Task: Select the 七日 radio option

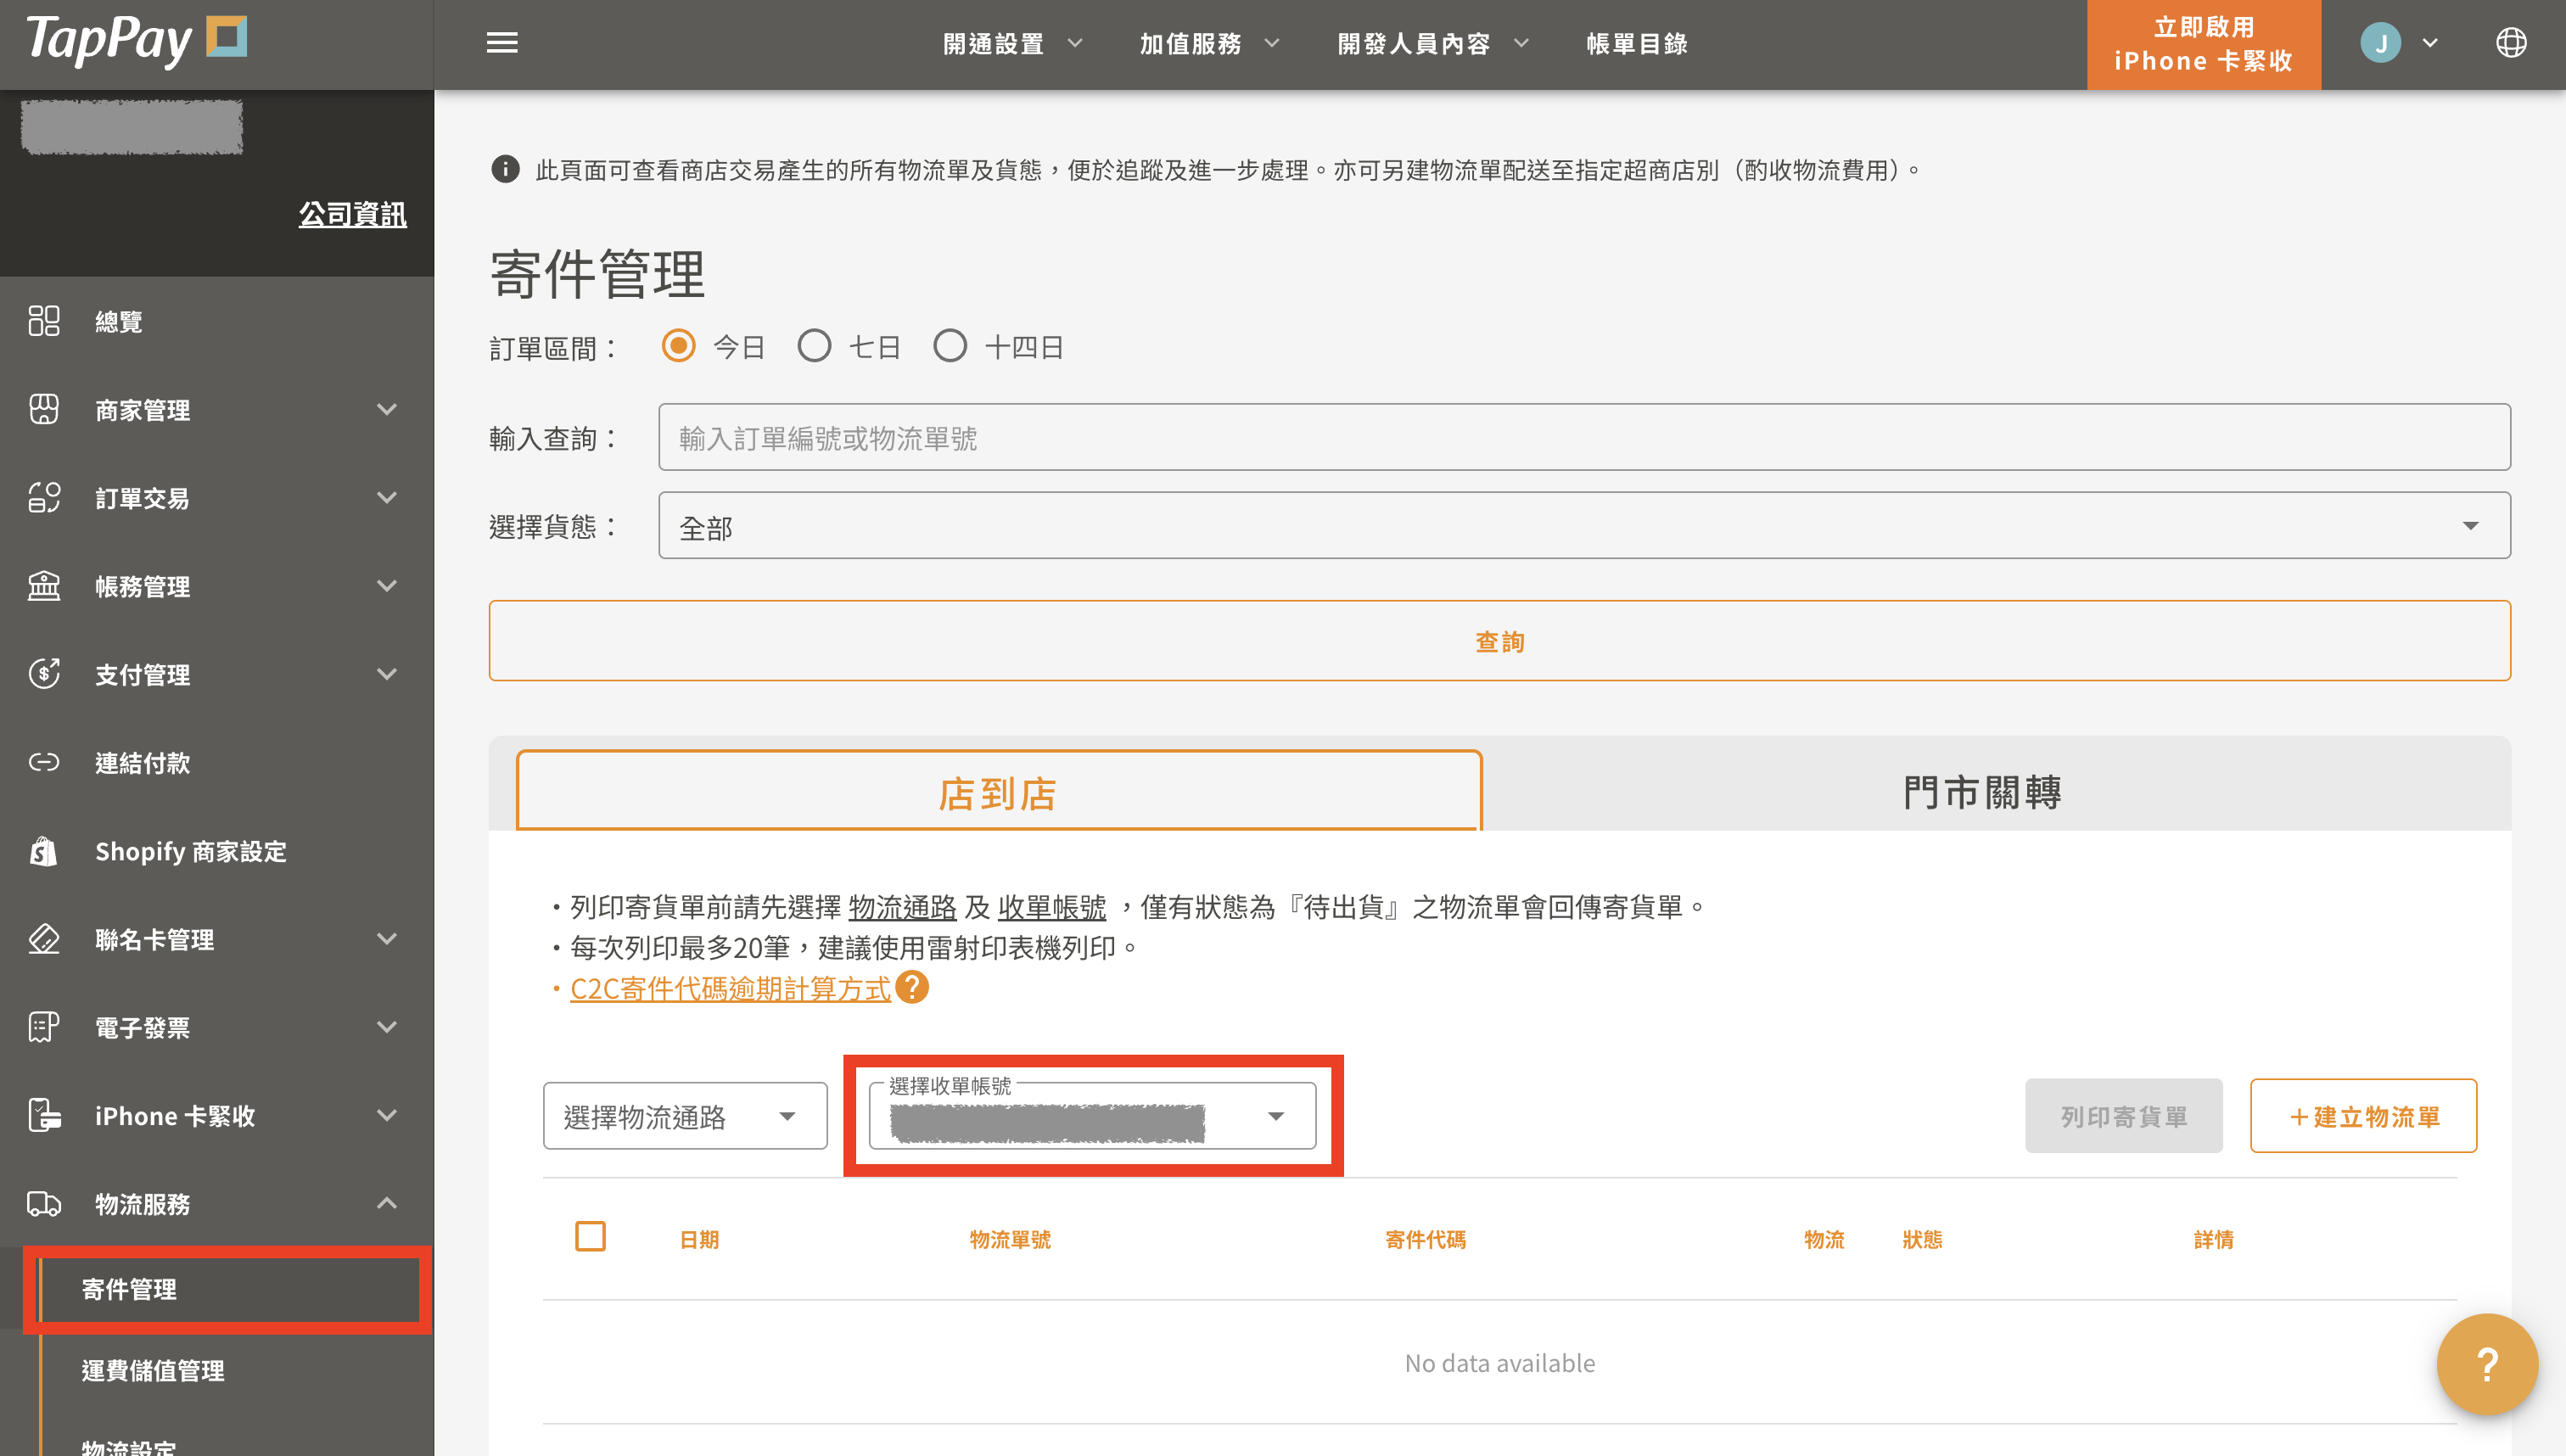Action: click(814, 346)
